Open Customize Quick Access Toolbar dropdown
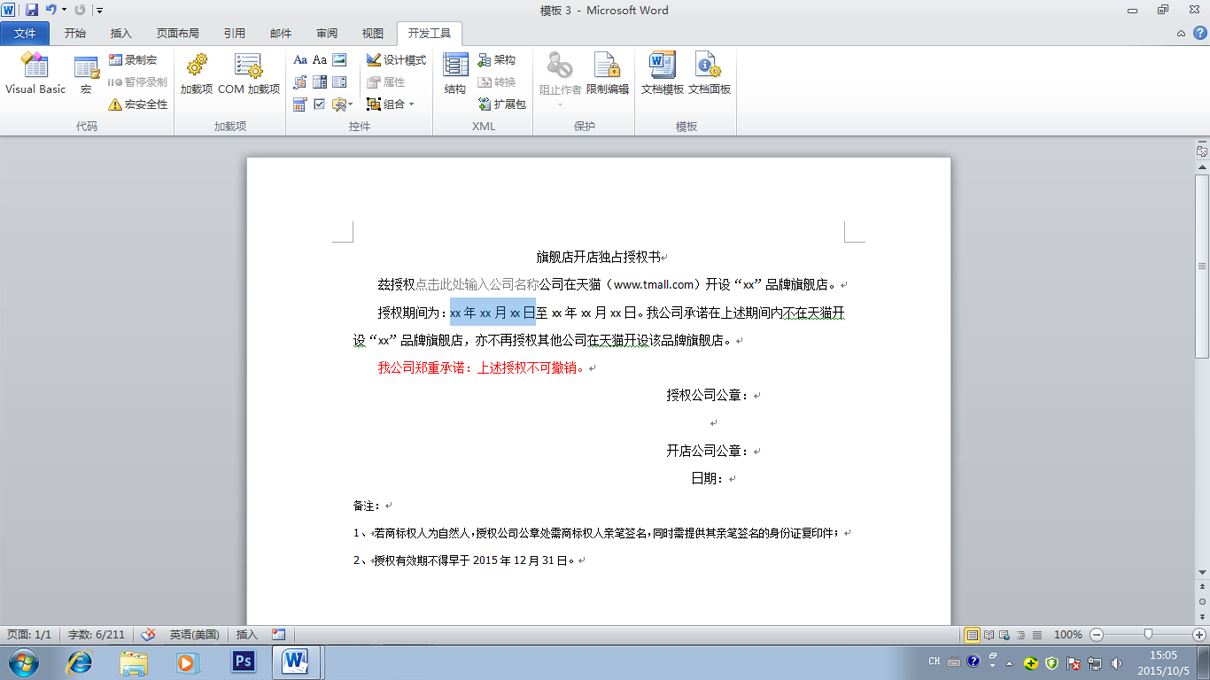Image resolution: width=1210 pixels, height=680 pixels. (100, 10)
